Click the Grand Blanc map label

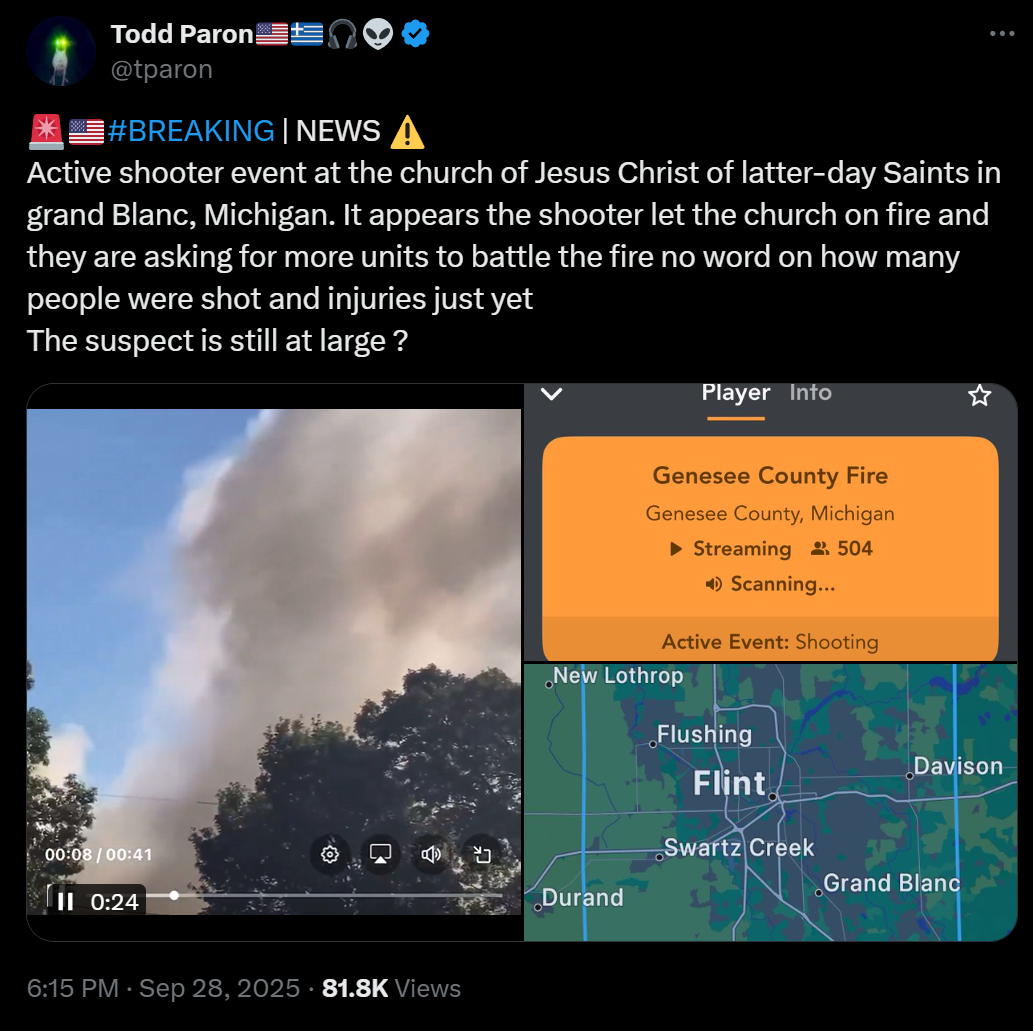[x=891, y=883]
